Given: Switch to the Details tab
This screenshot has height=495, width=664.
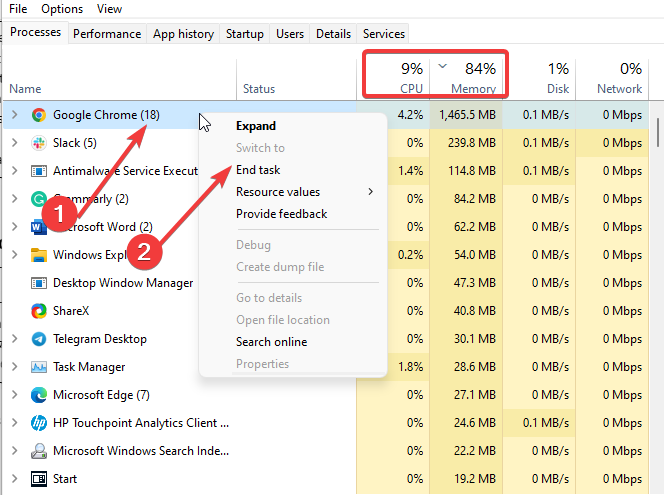Looking at the screenshot, I should [x=333, y=34].
